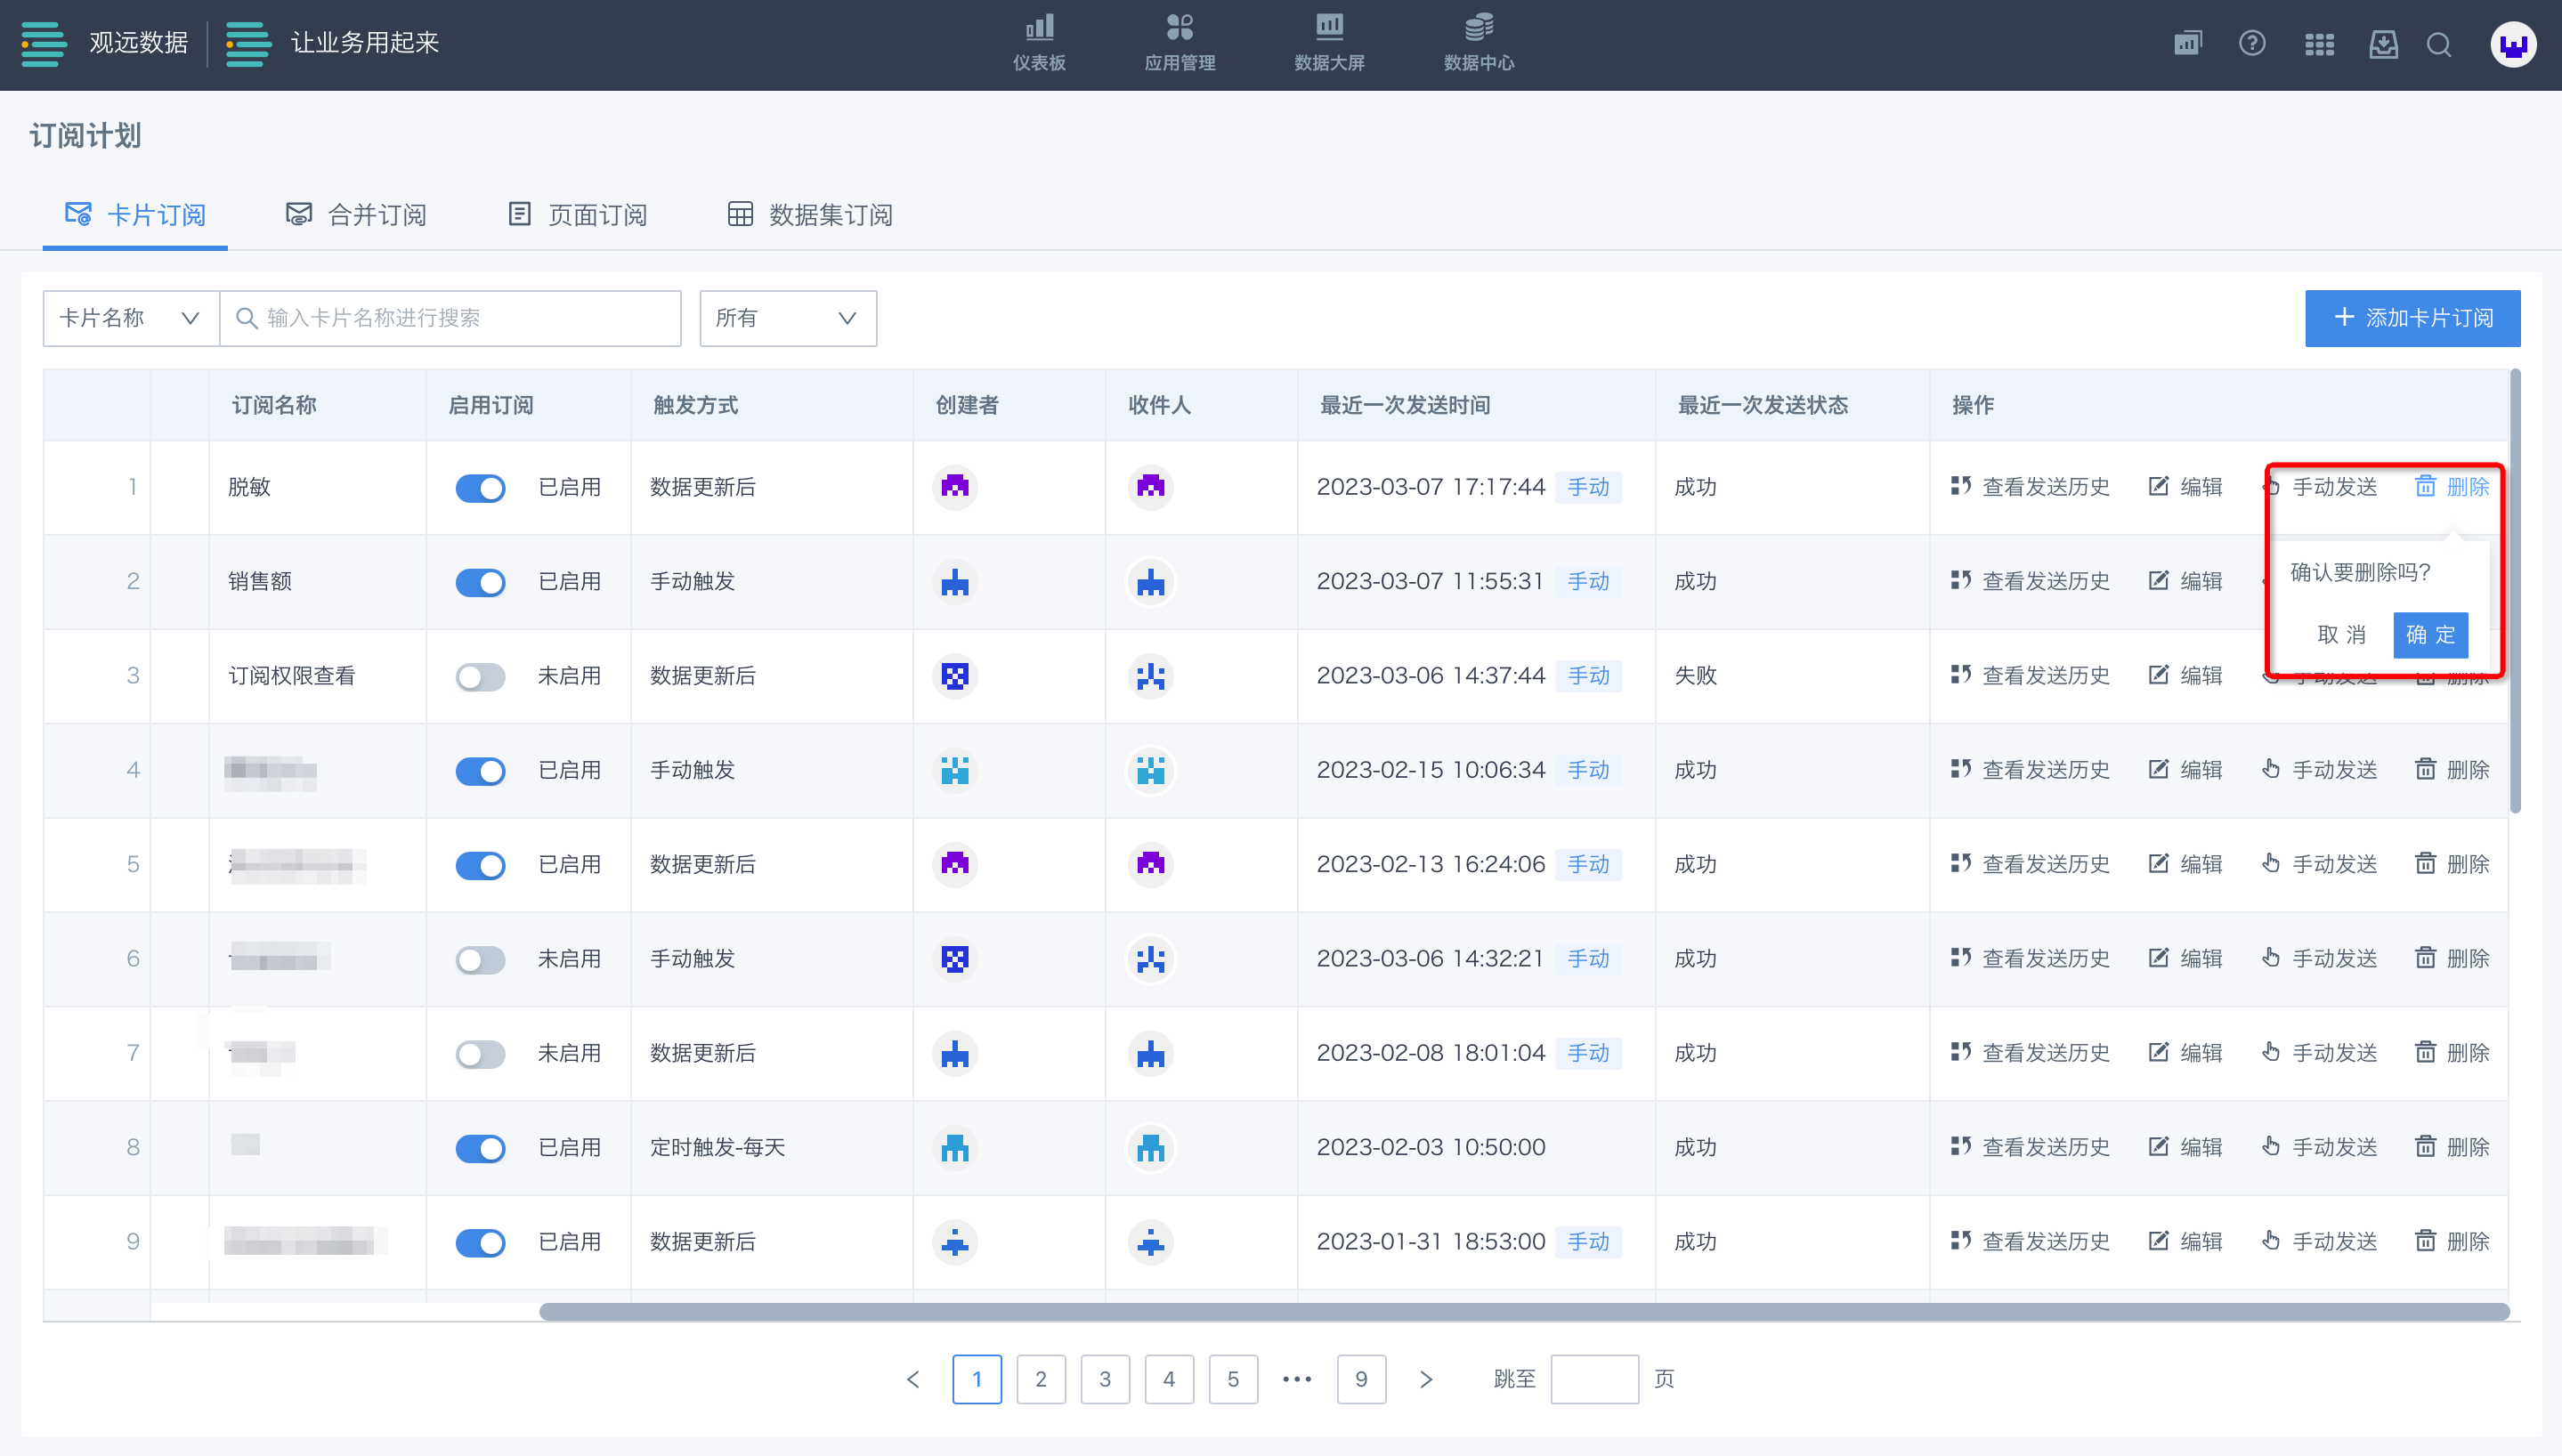This screenshot has width=2562, height=1456.
Task: Click 编辑 icon in 销售额 row
Action: 2159,581
